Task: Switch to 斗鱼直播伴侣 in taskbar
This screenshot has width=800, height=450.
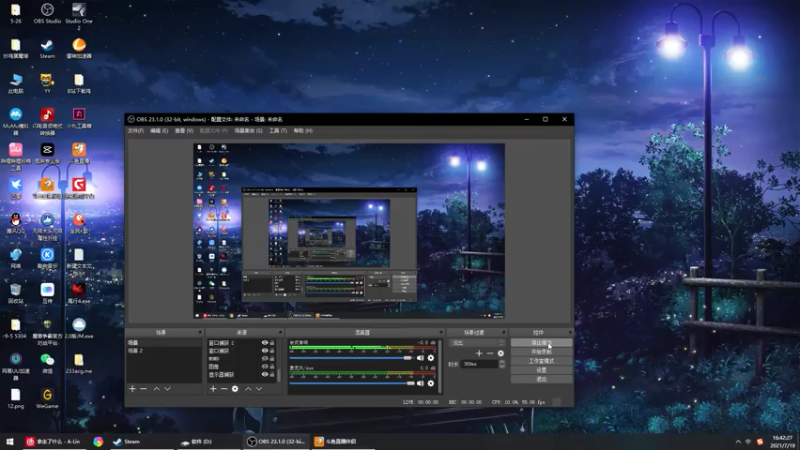Action: point(342,442)
